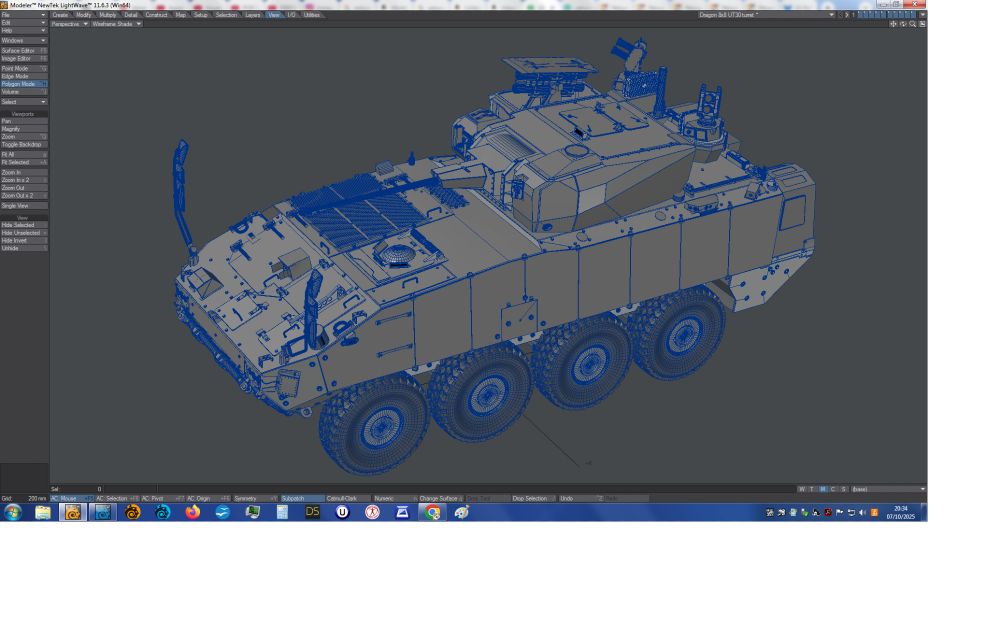Click Zoom Out x 2 button
The image size is (1000, 625).
24,195
